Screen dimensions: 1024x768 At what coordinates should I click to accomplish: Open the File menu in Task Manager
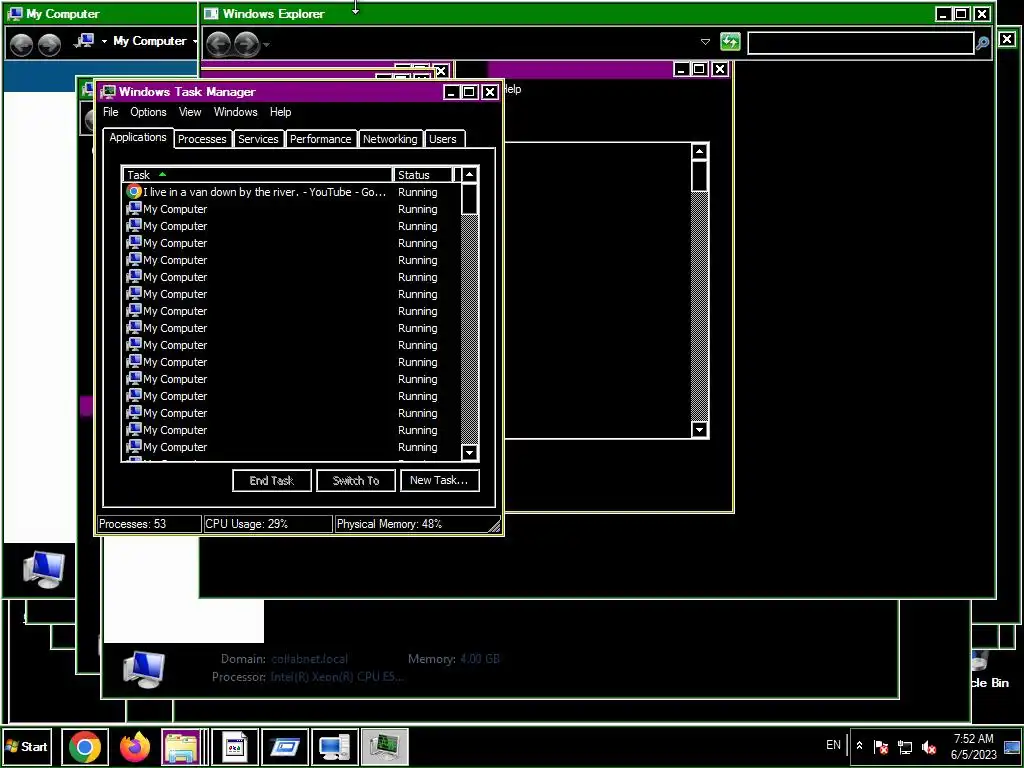tap(110, 112)
